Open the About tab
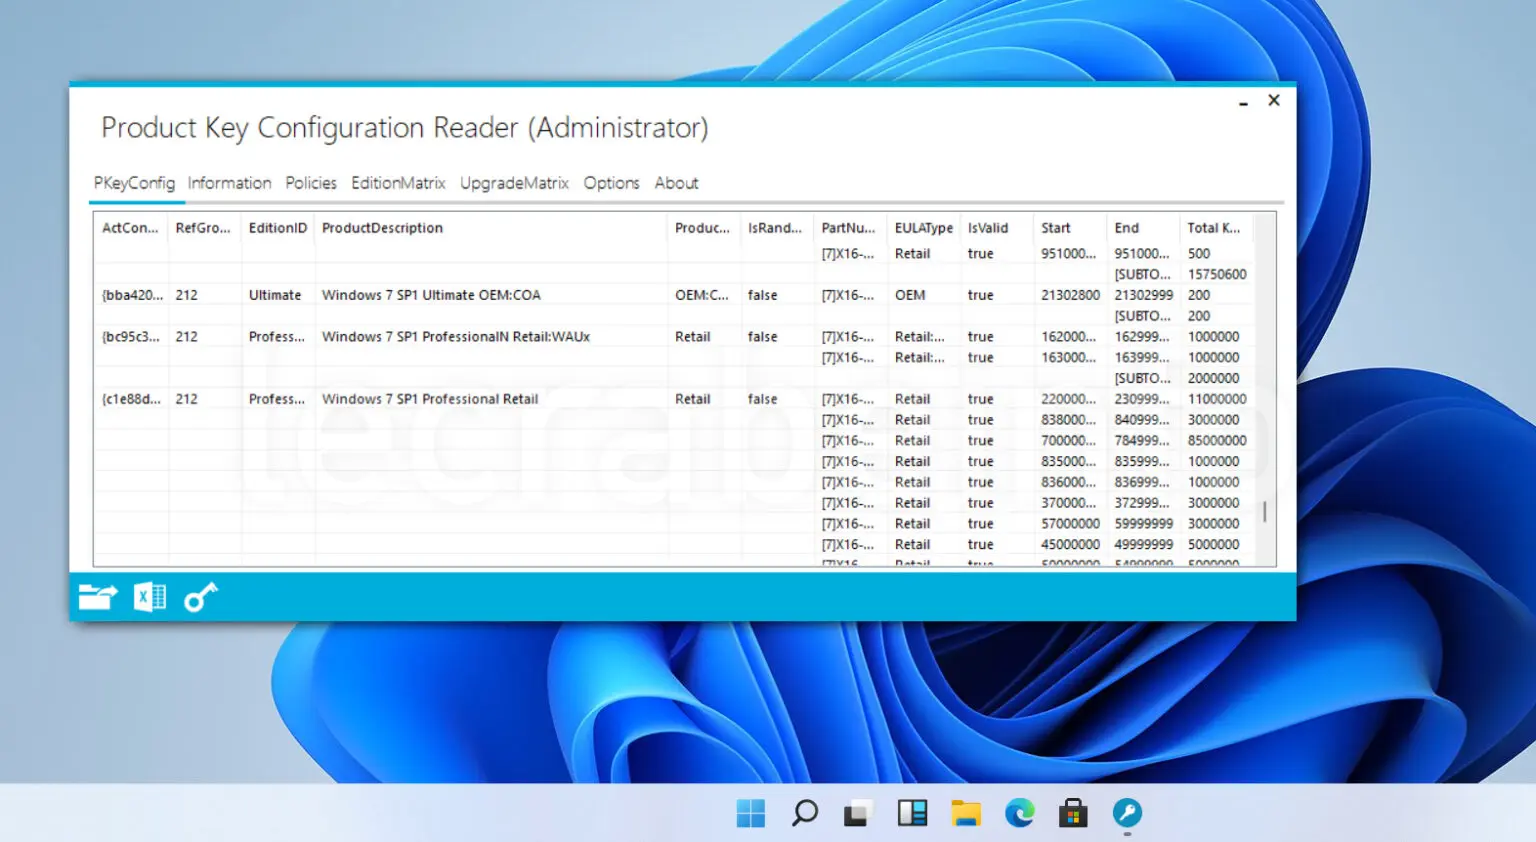The width and height of the screenshot is (1536, 842). click(x=676, y=183)
